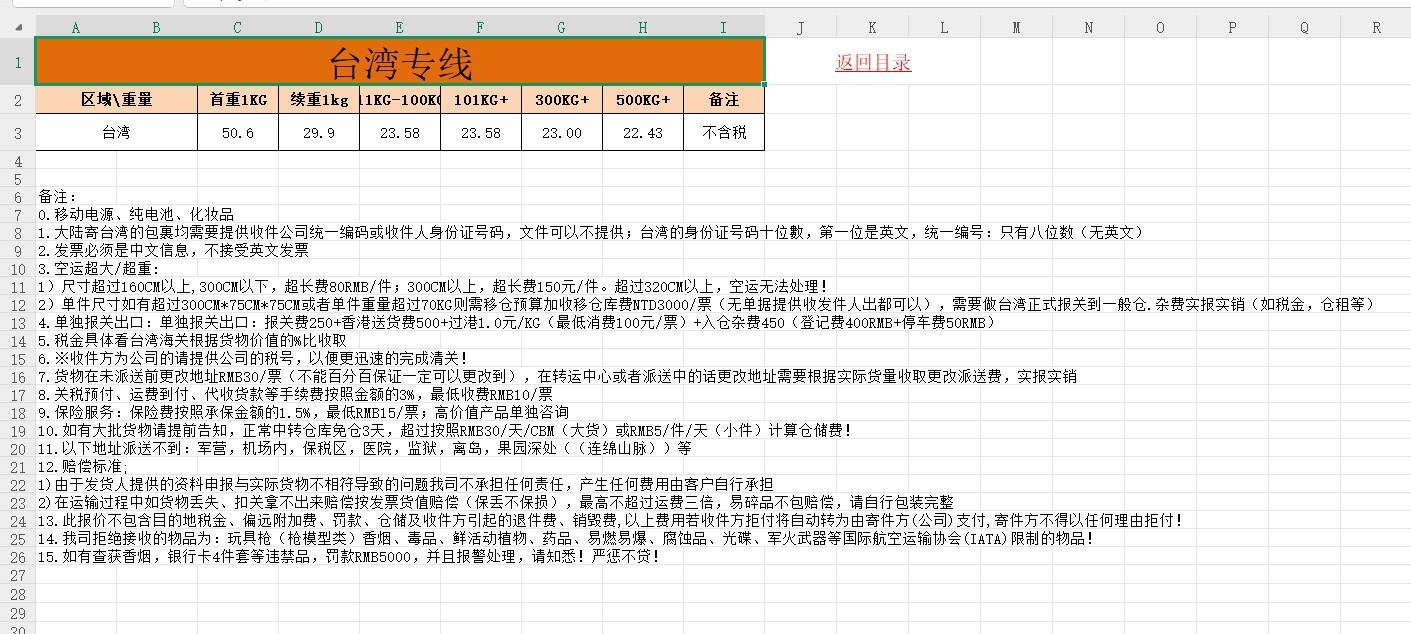
Task: Click note starting '2)在运输过程中如货物丢失'
Action: 496,502
